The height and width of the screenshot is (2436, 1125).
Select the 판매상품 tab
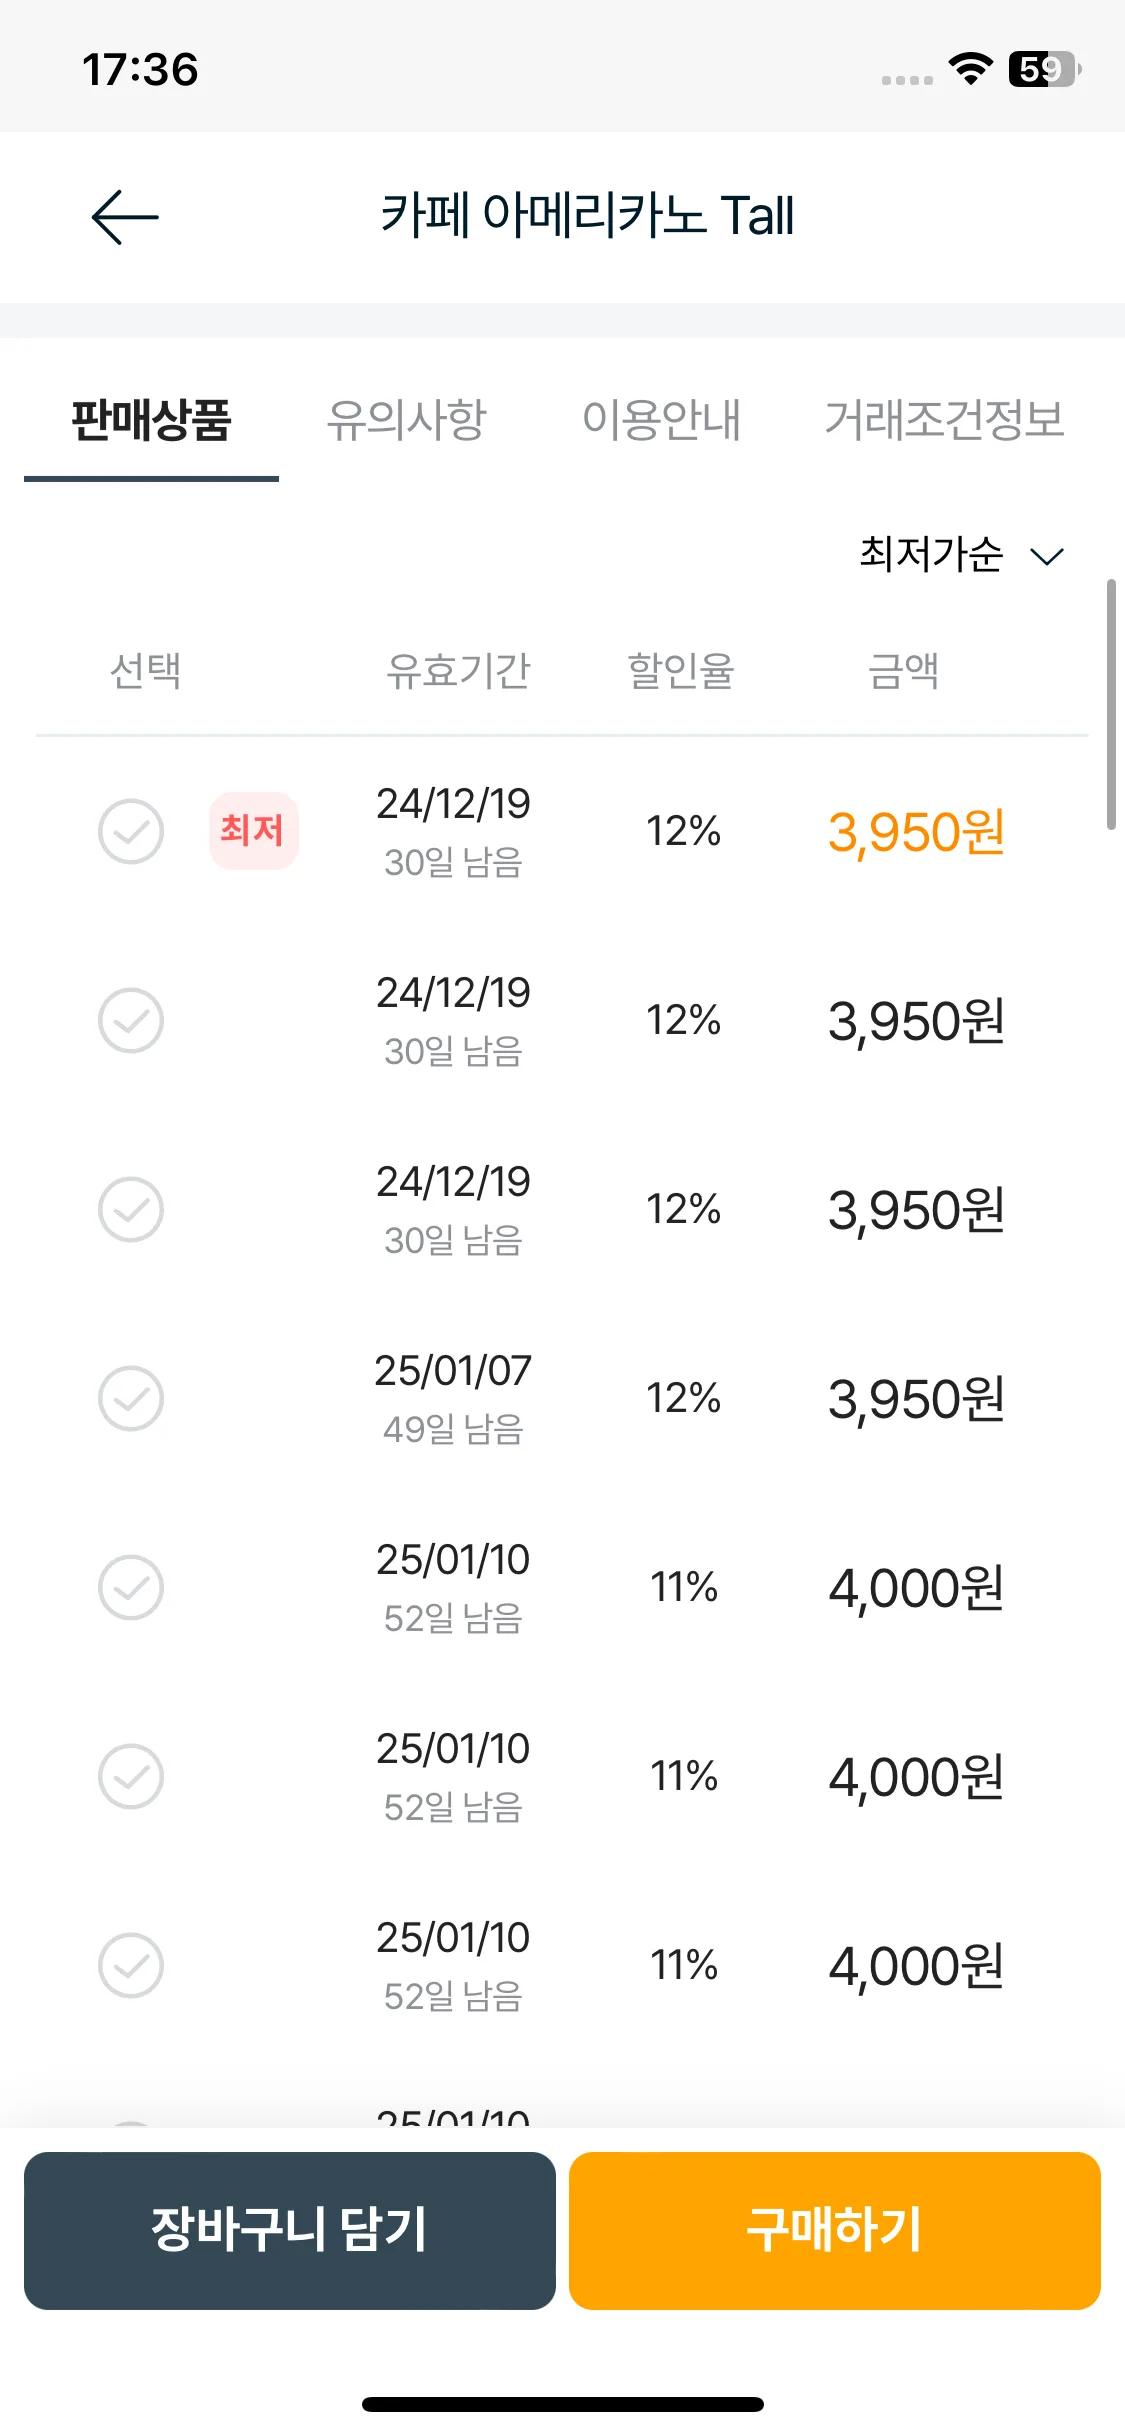coord(151,419)
